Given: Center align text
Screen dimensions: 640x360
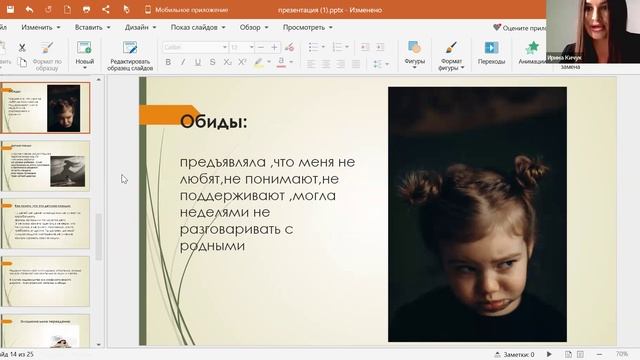Looking at the screenshot, I should pos(326,64).
